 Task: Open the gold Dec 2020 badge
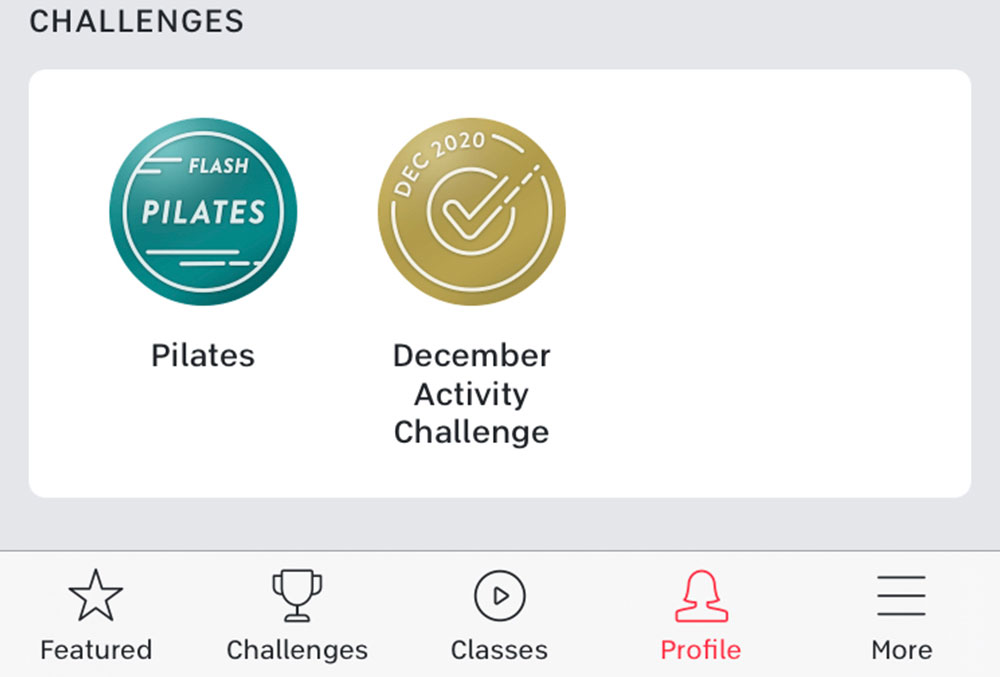click(471, 212)
